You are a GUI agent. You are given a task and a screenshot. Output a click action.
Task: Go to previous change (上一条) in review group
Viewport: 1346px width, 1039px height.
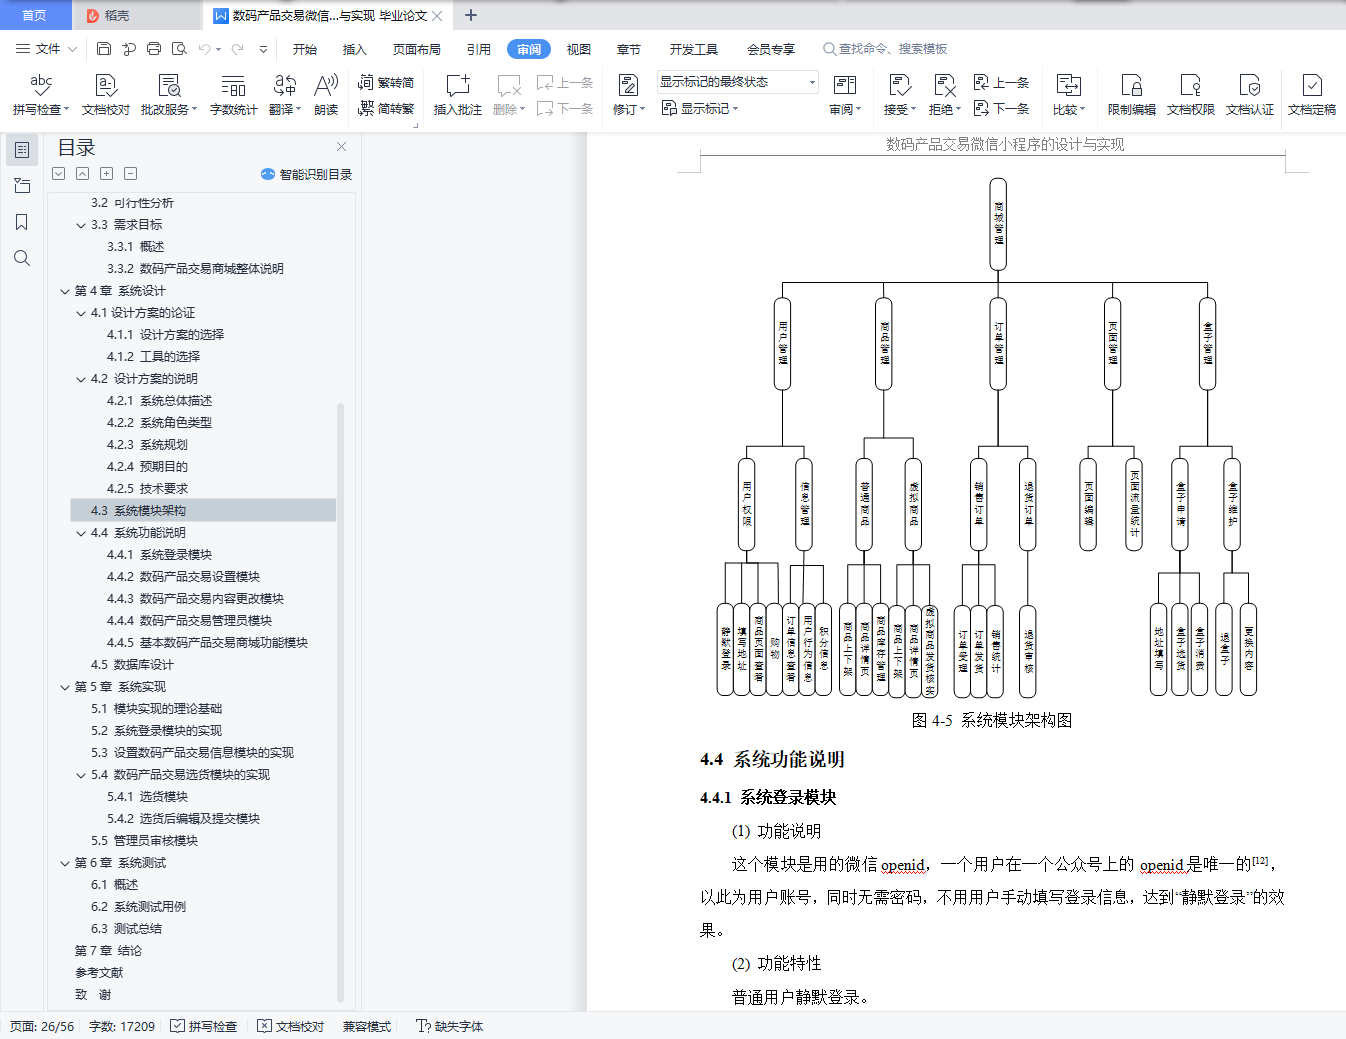tap(1003, 82)
